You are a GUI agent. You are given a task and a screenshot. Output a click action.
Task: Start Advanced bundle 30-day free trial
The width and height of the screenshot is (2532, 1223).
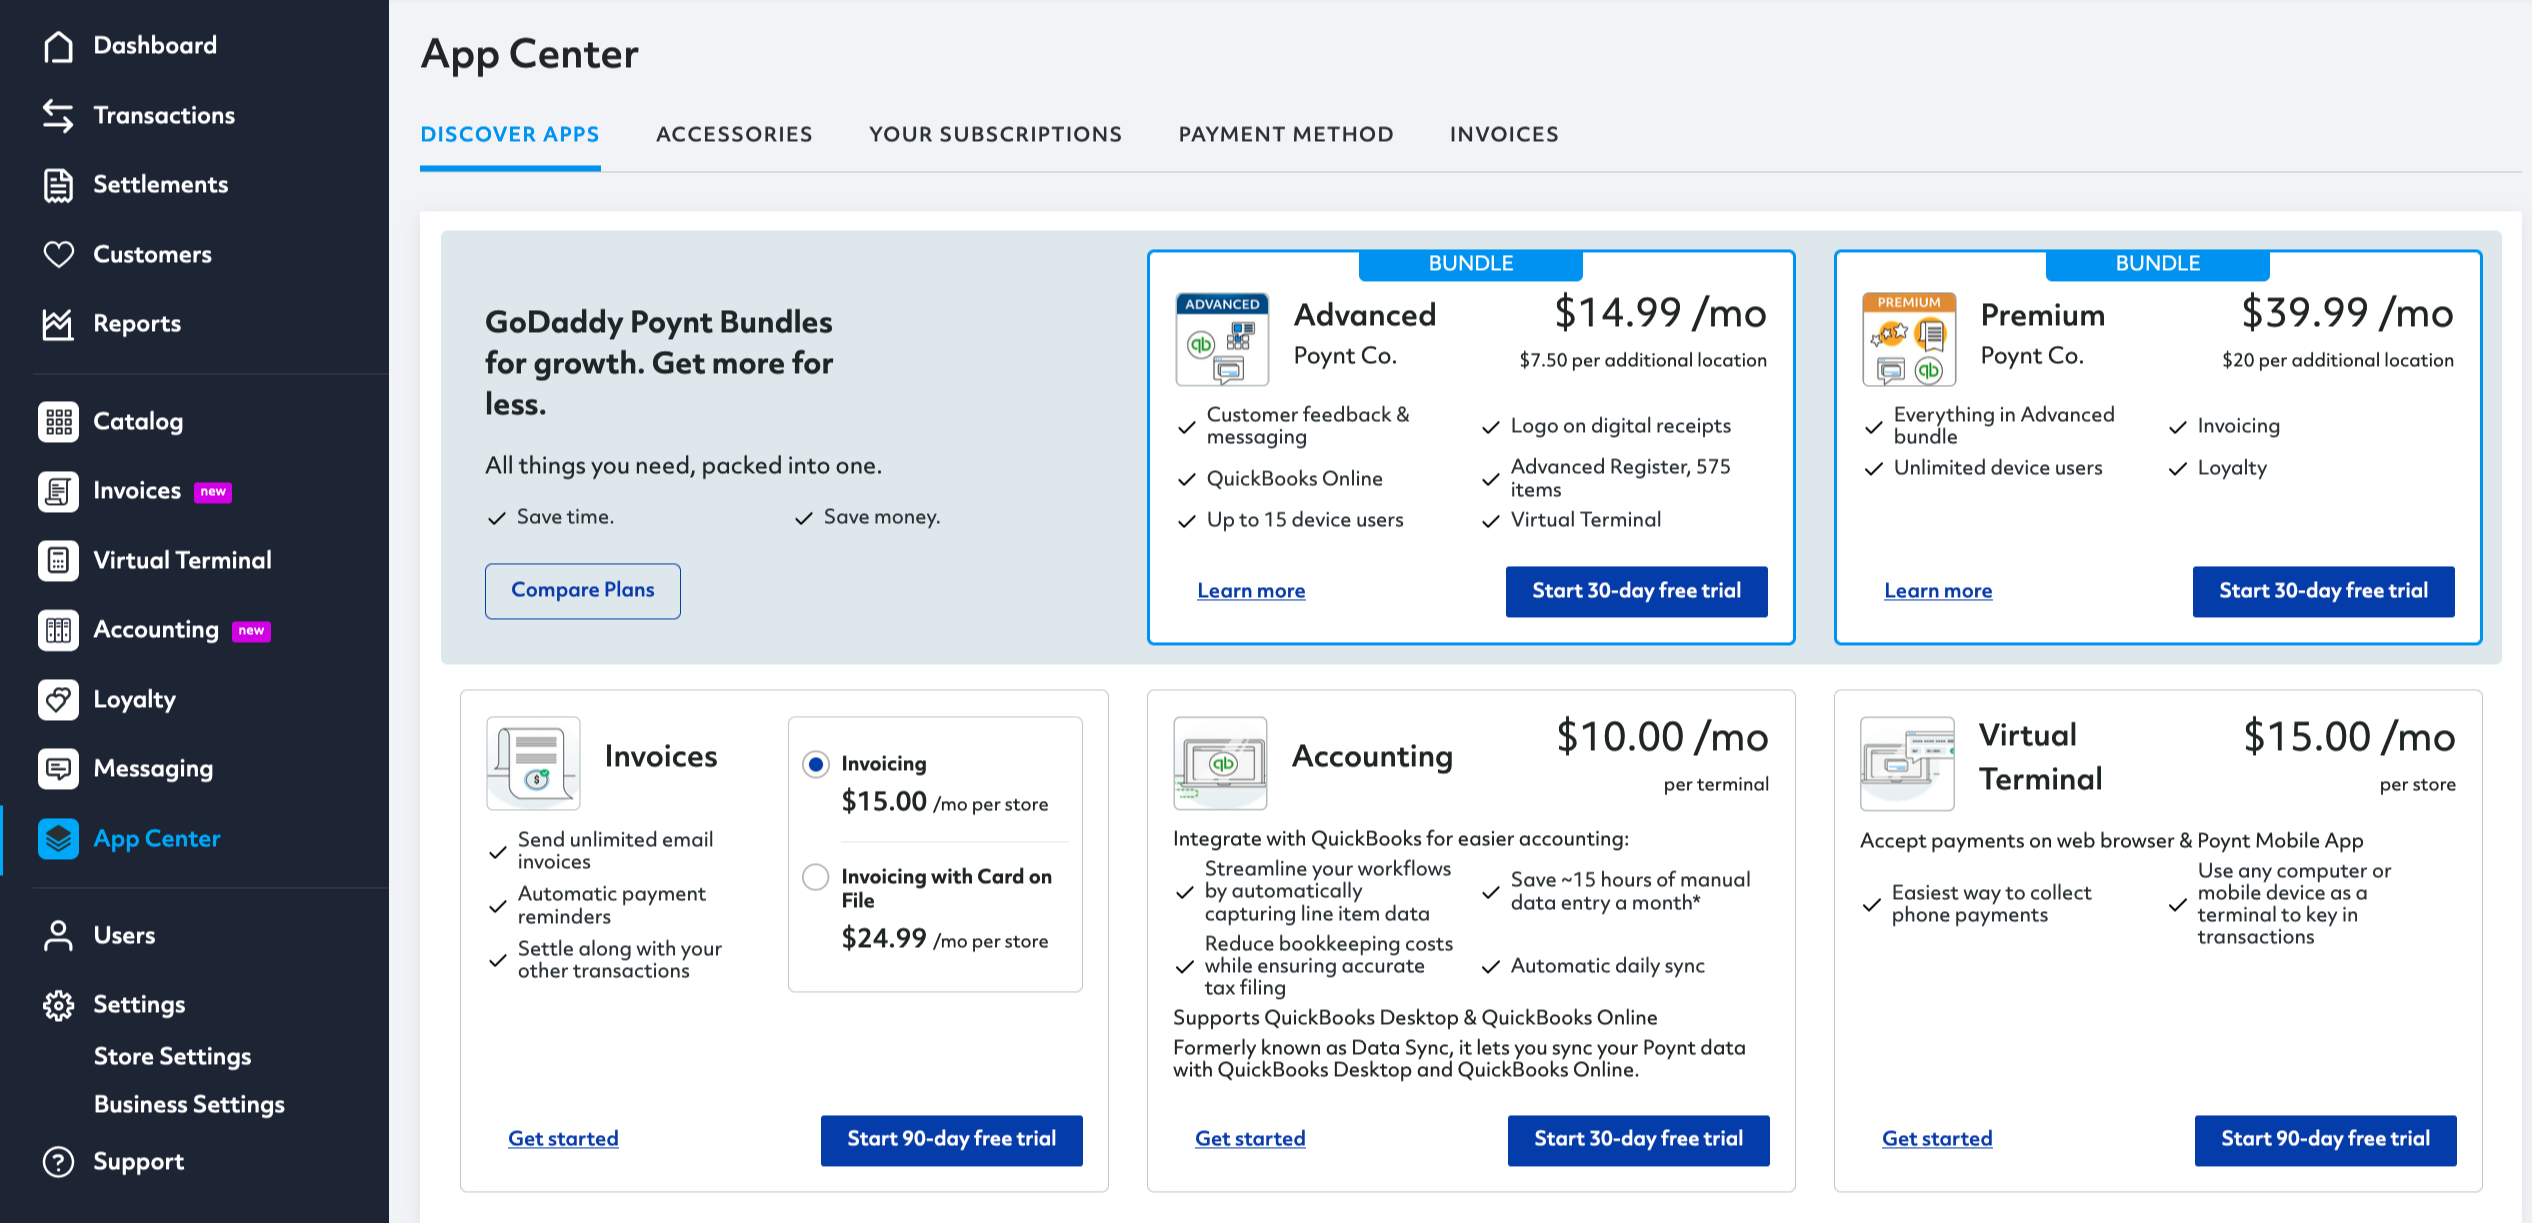point(1637,592)
